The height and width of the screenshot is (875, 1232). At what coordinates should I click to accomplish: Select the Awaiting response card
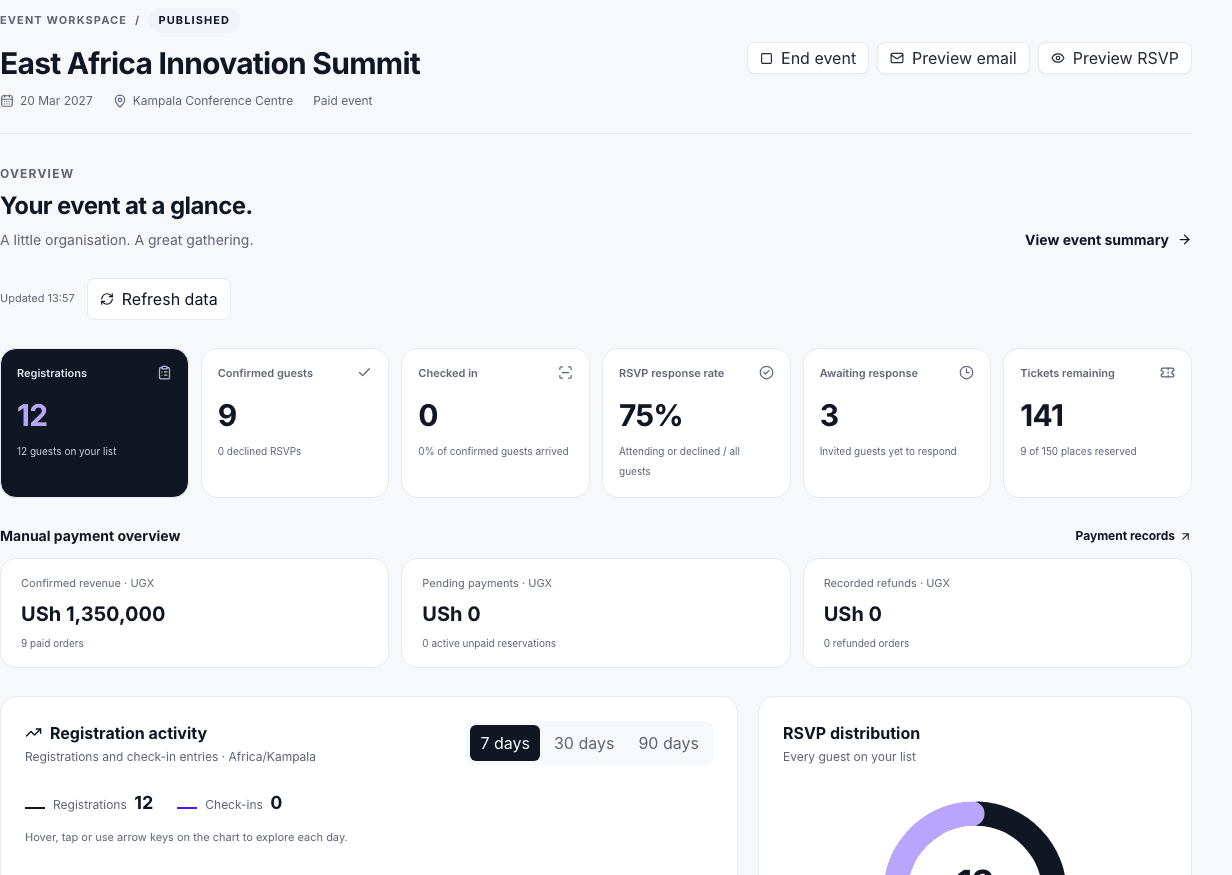[x=897, y=423]
